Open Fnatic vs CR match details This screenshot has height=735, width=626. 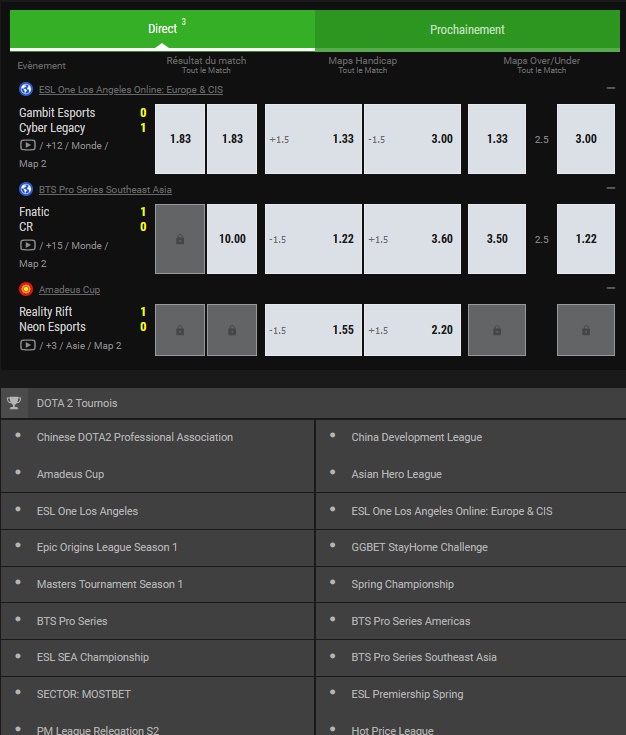click(34, 219)
